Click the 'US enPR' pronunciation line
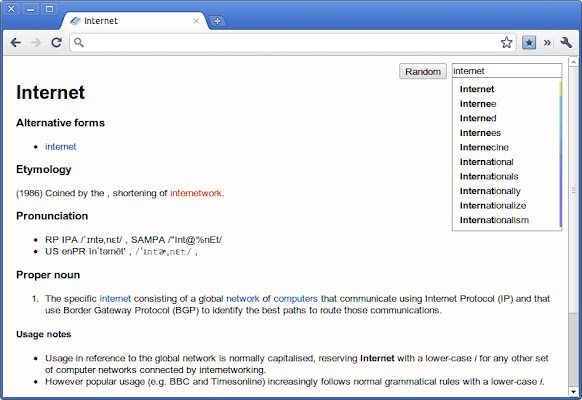 click(121, 252)
